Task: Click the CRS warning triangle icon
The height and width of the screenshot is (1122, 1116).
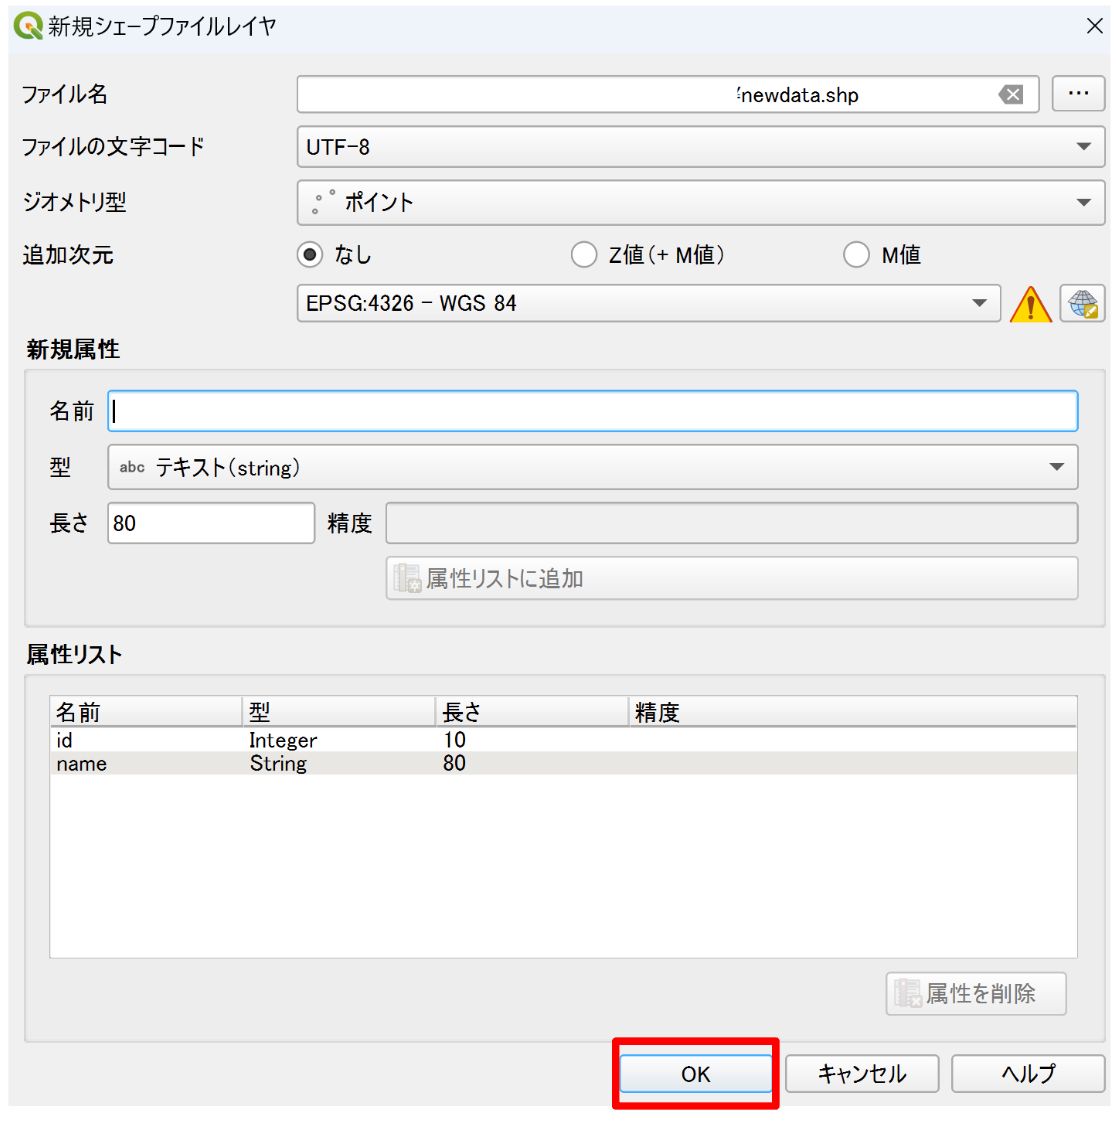Action: tap(1030, 304)
